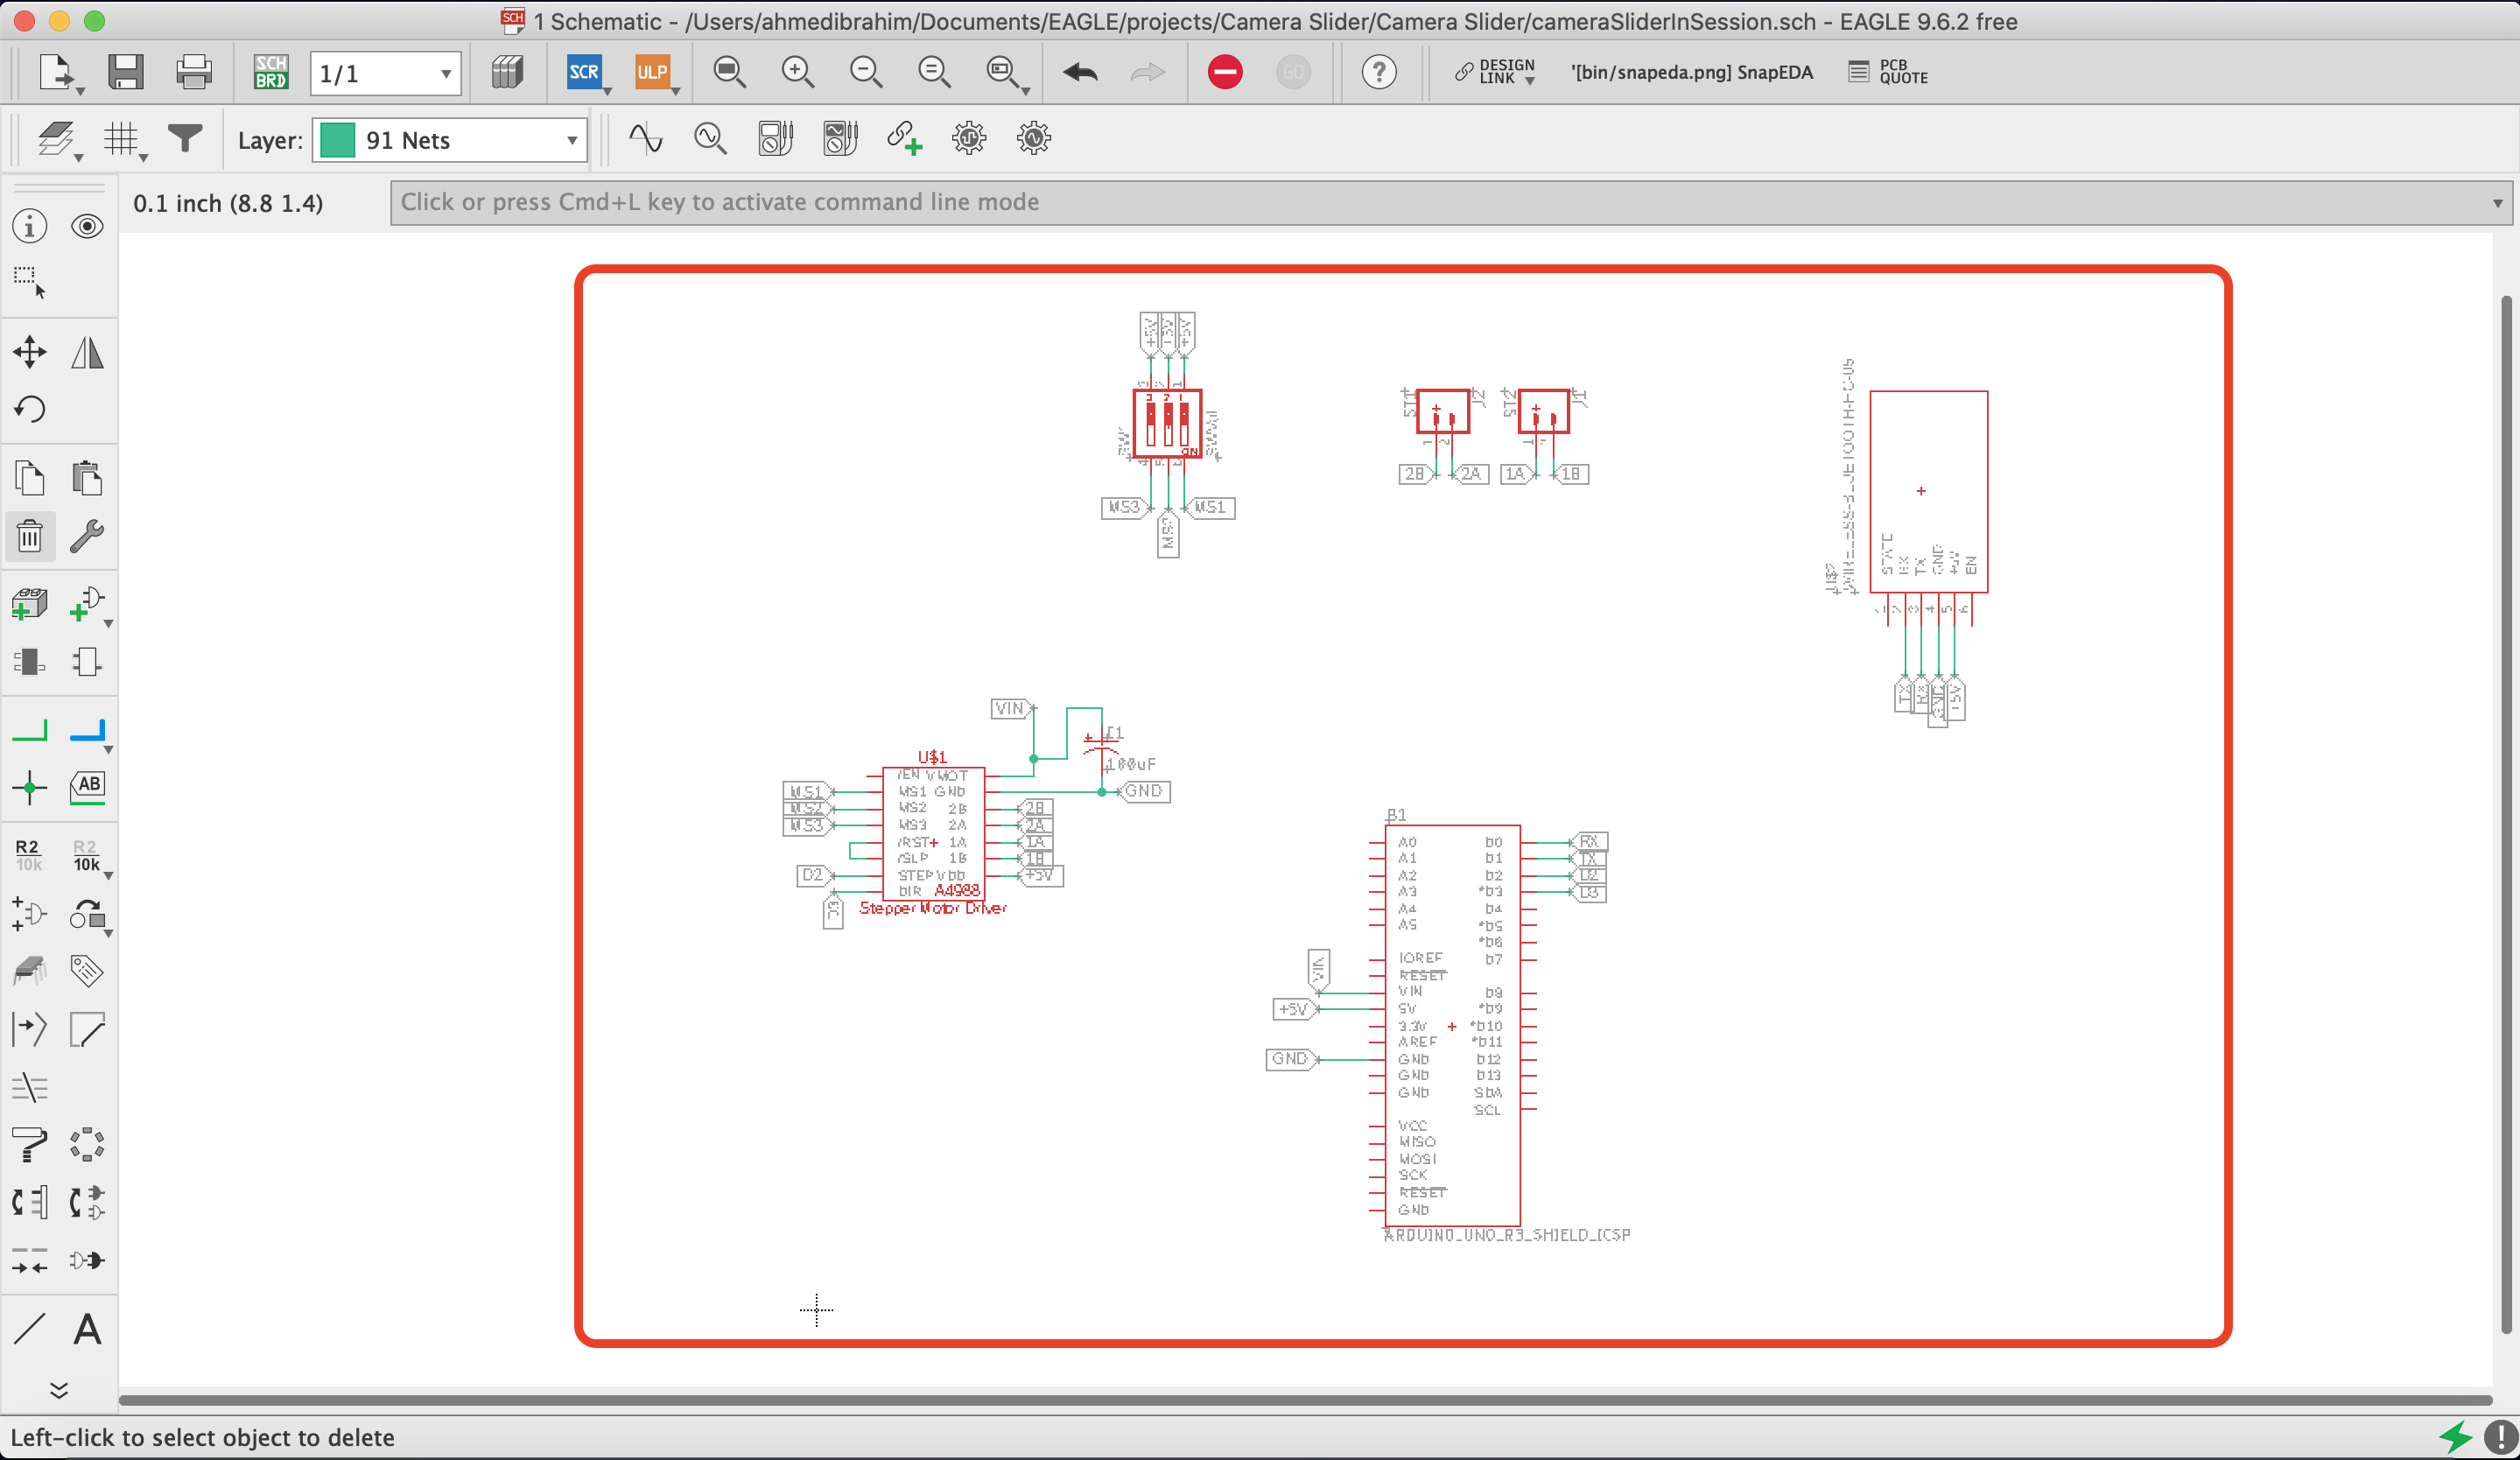Expand the command line history dropdown
This screenshot has height=1460, width=2520.
pos(2497,203)
